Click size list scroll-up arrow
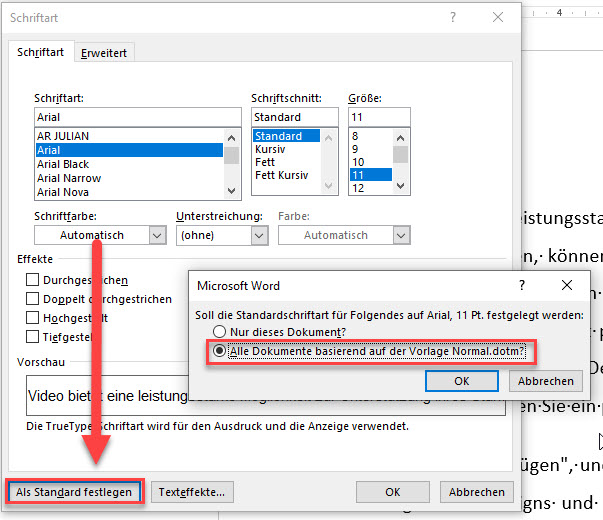 [x=400, y=138]
